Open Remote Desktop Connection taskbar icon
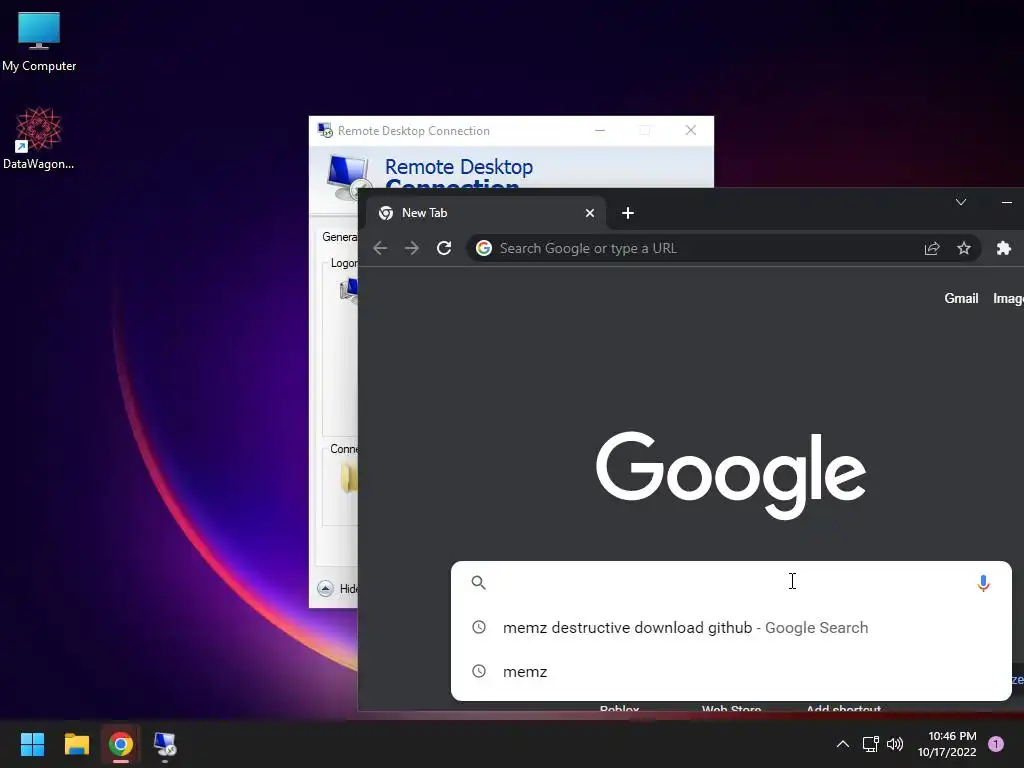Image resolution: width=1024 pixels, height=768 pixels. pyautogui.click(x=165, y=744)
